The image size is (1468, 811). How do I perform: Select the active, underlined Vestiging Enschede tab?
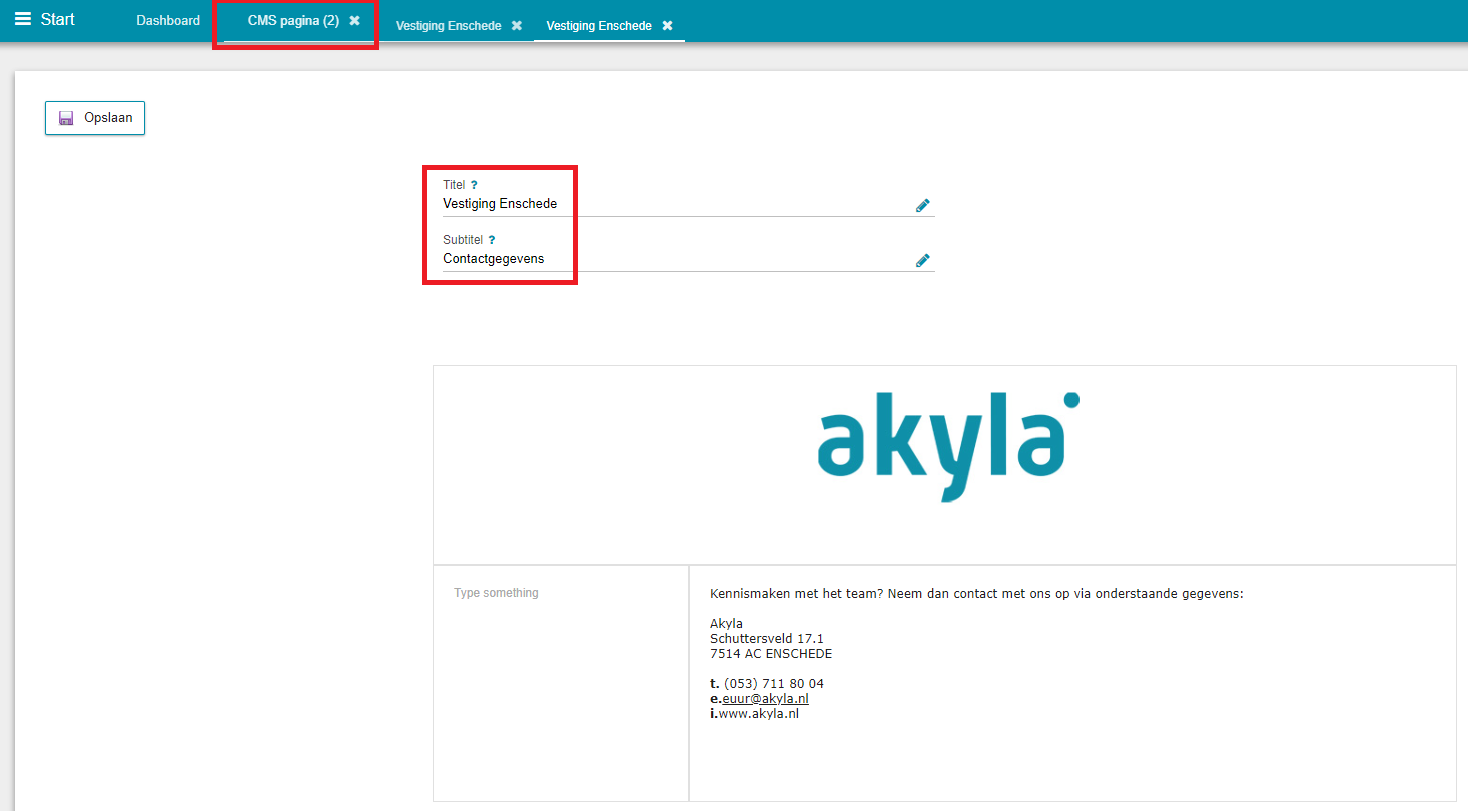(599, 25)
